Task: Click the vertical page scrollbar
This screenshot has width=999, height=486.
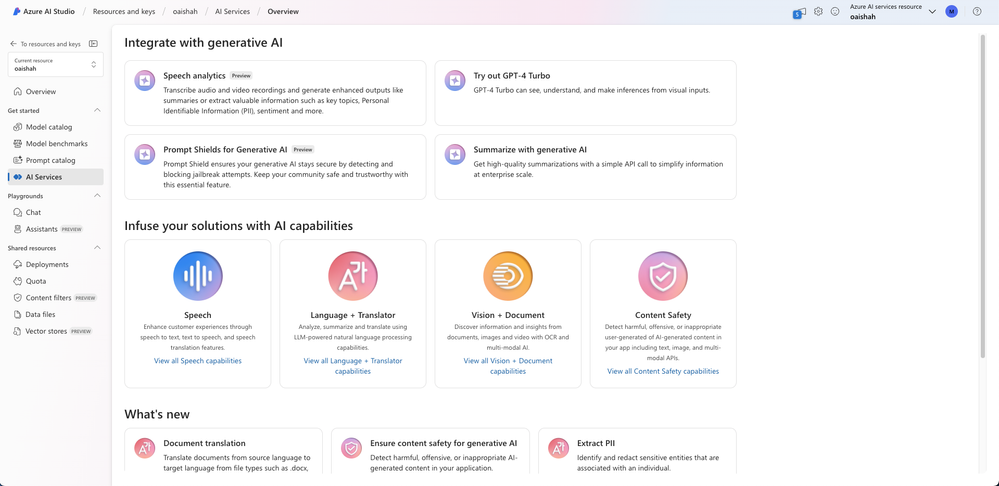Action: [x=982, y=197]
